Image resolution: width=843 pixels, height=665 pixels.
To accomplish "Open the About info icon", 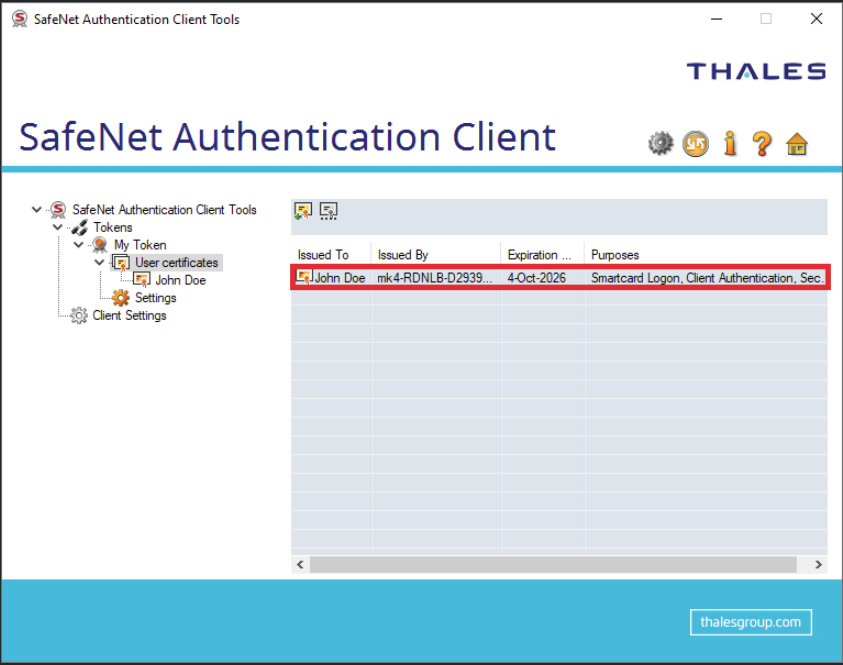I will [730, 144].
